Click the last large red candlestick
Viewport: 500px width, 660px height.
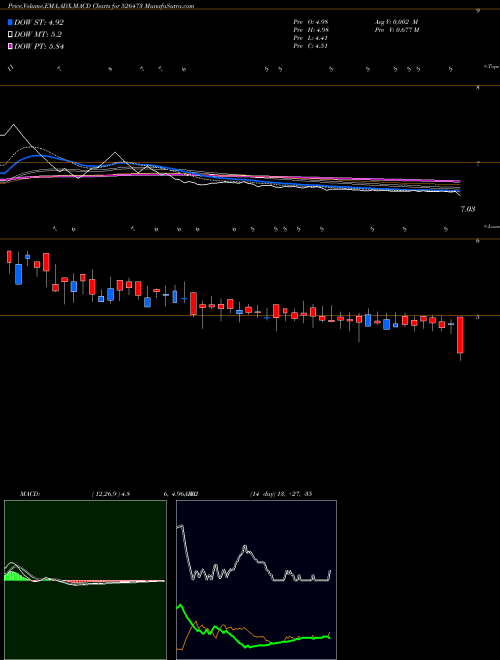coord(460,335)
